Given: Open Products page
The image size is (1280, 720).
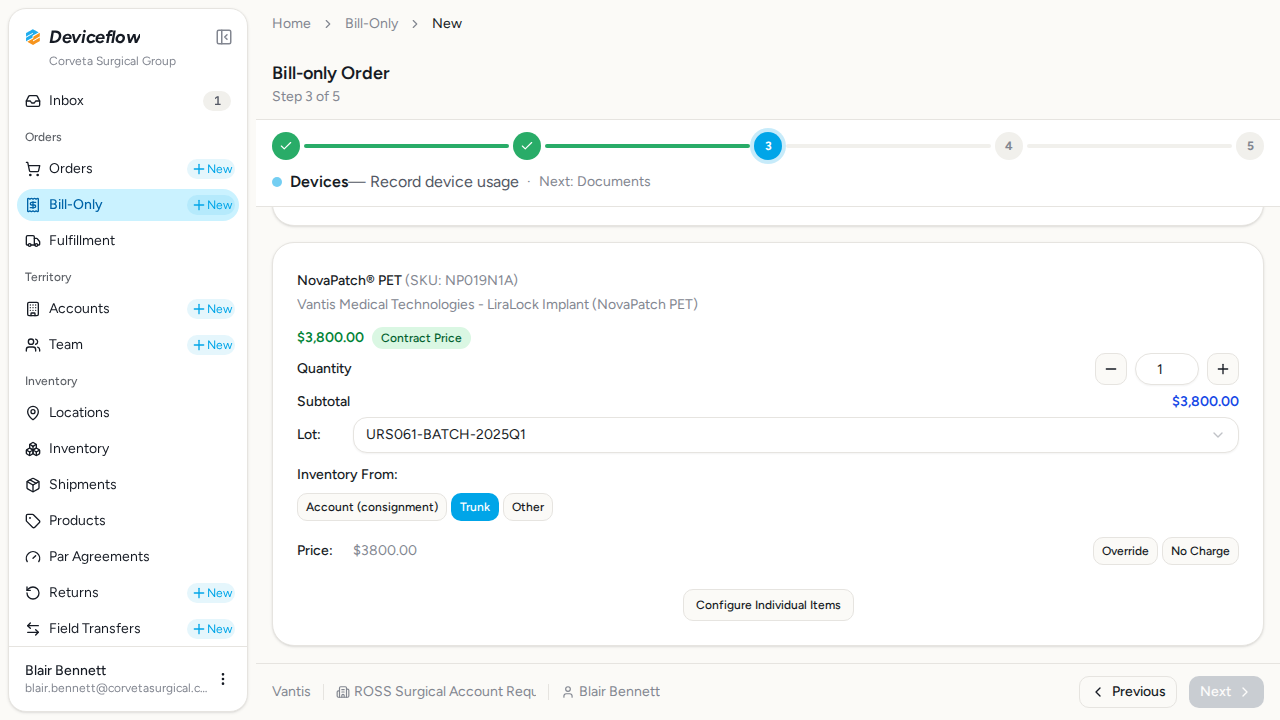Looking at the screenshot, I should 128,521.
